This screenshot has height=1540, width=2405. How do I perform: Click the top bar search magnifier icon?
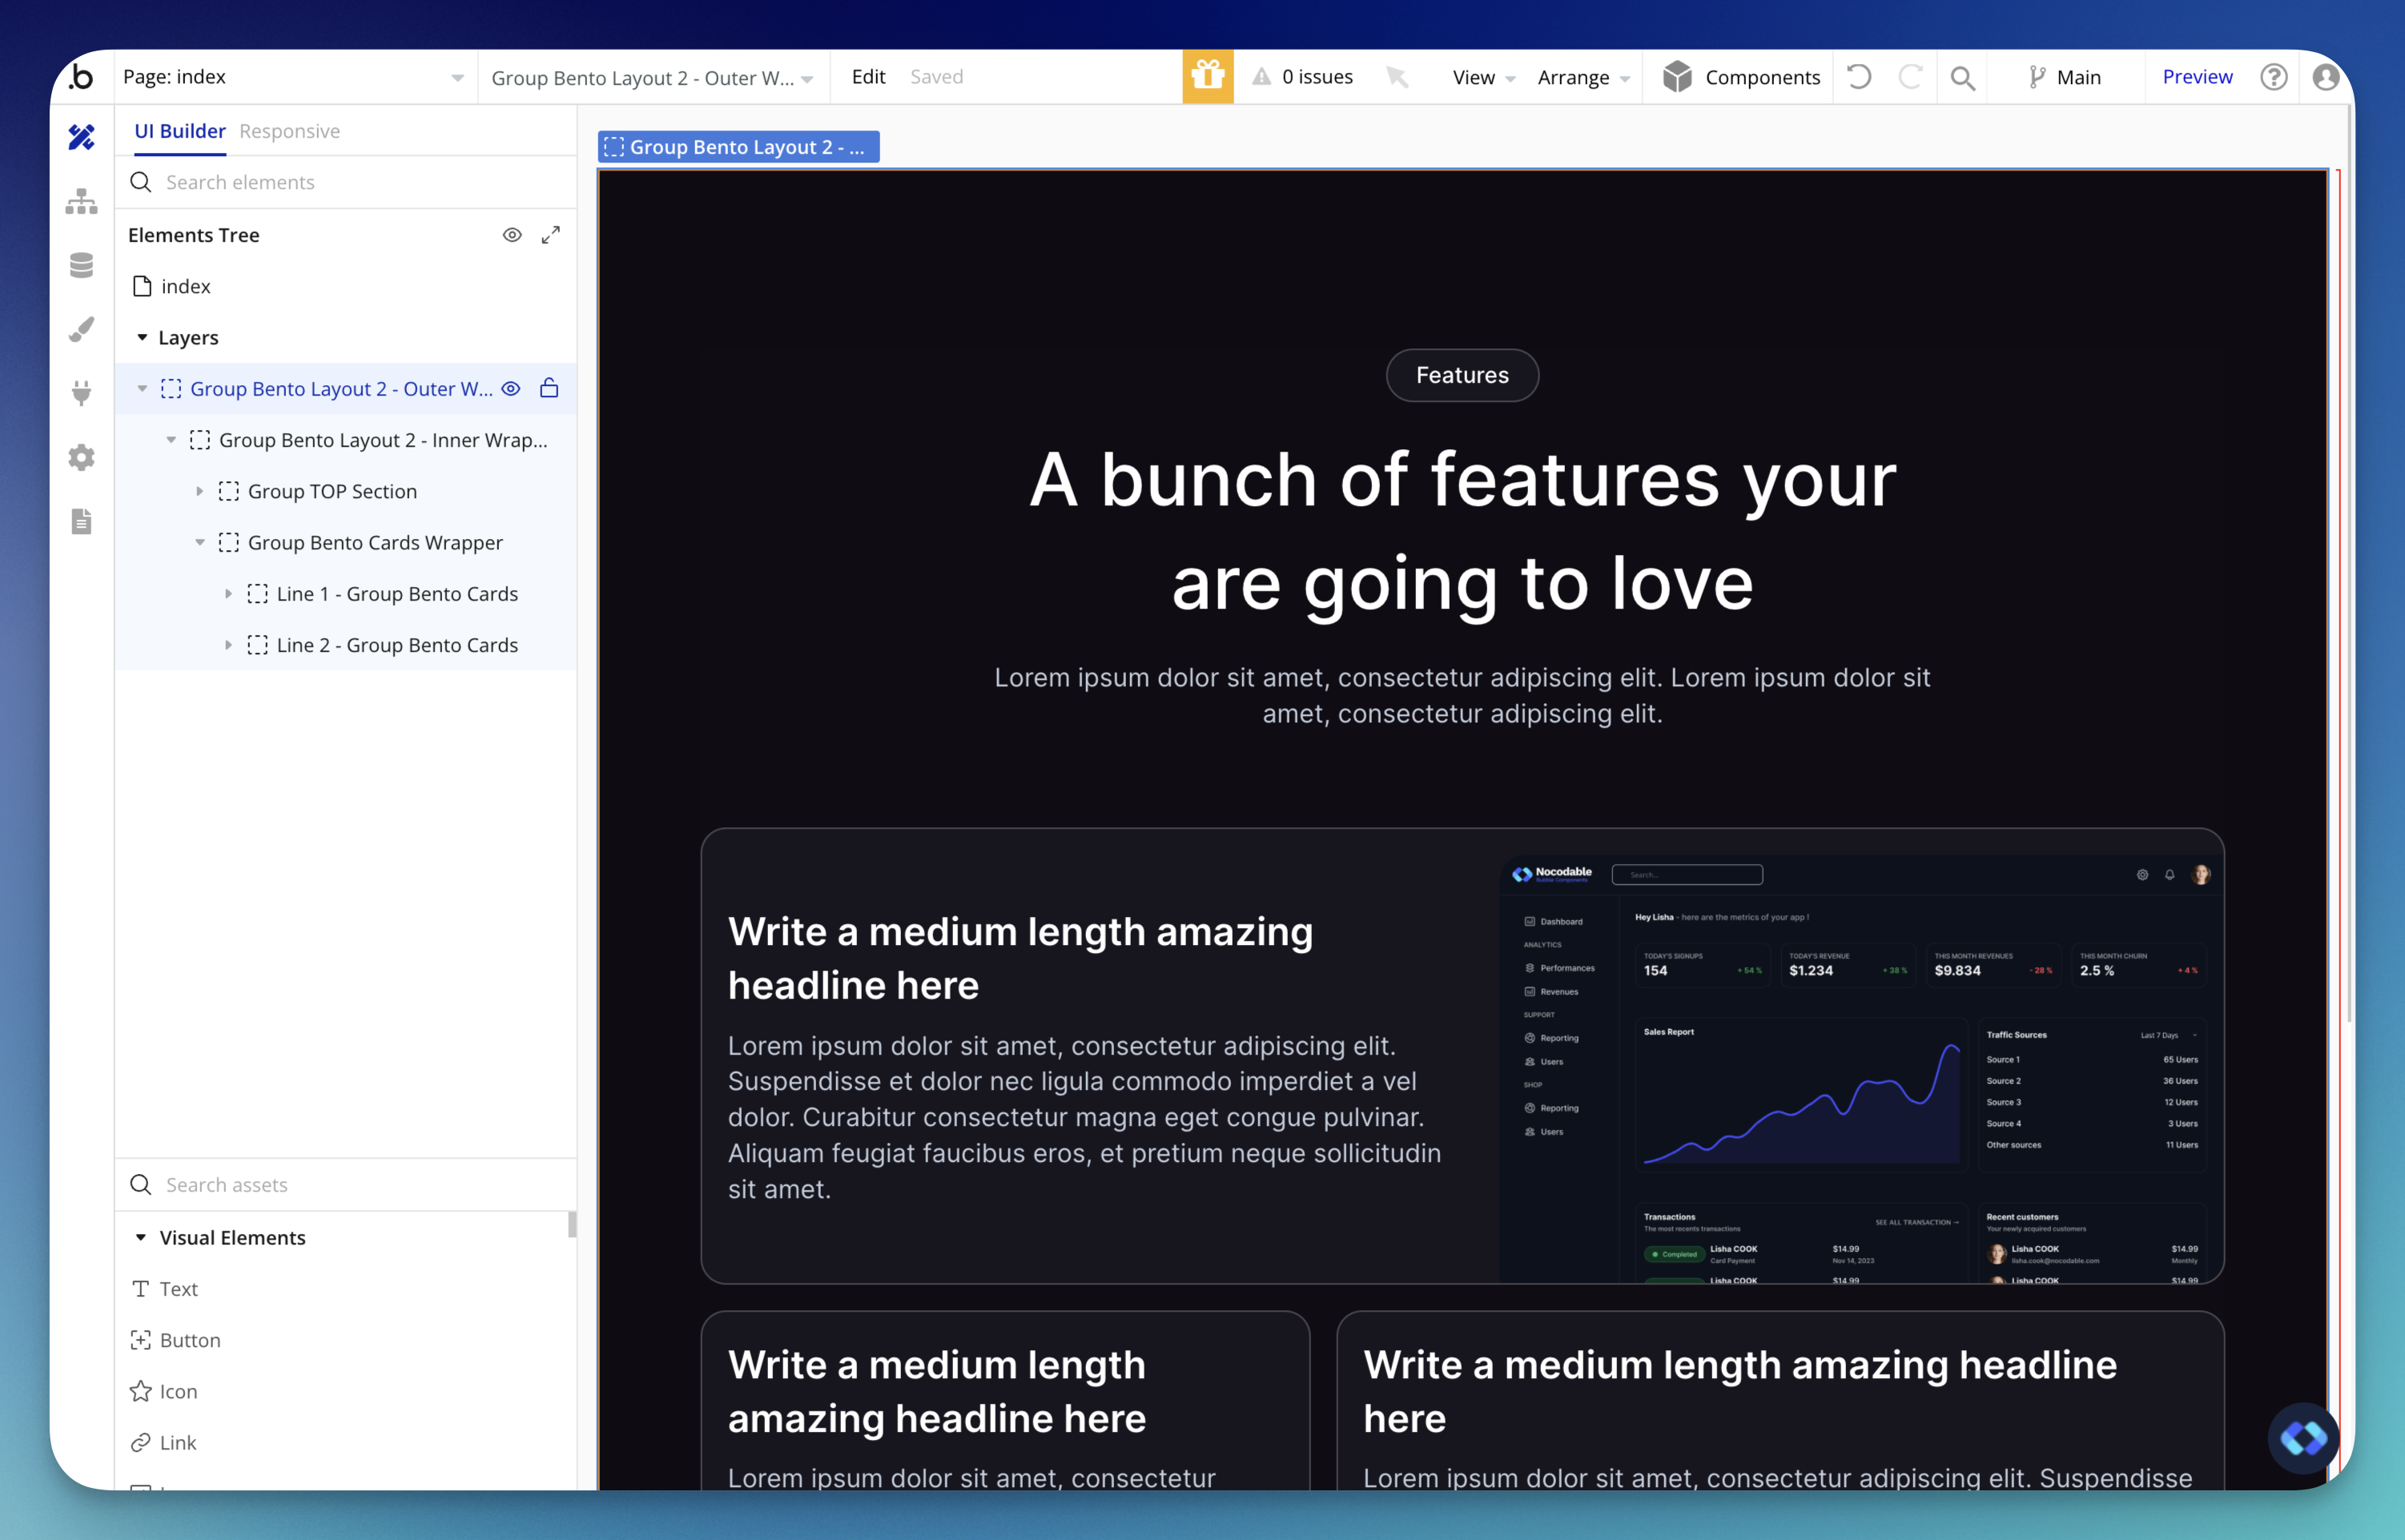(x=1963, y=78)
